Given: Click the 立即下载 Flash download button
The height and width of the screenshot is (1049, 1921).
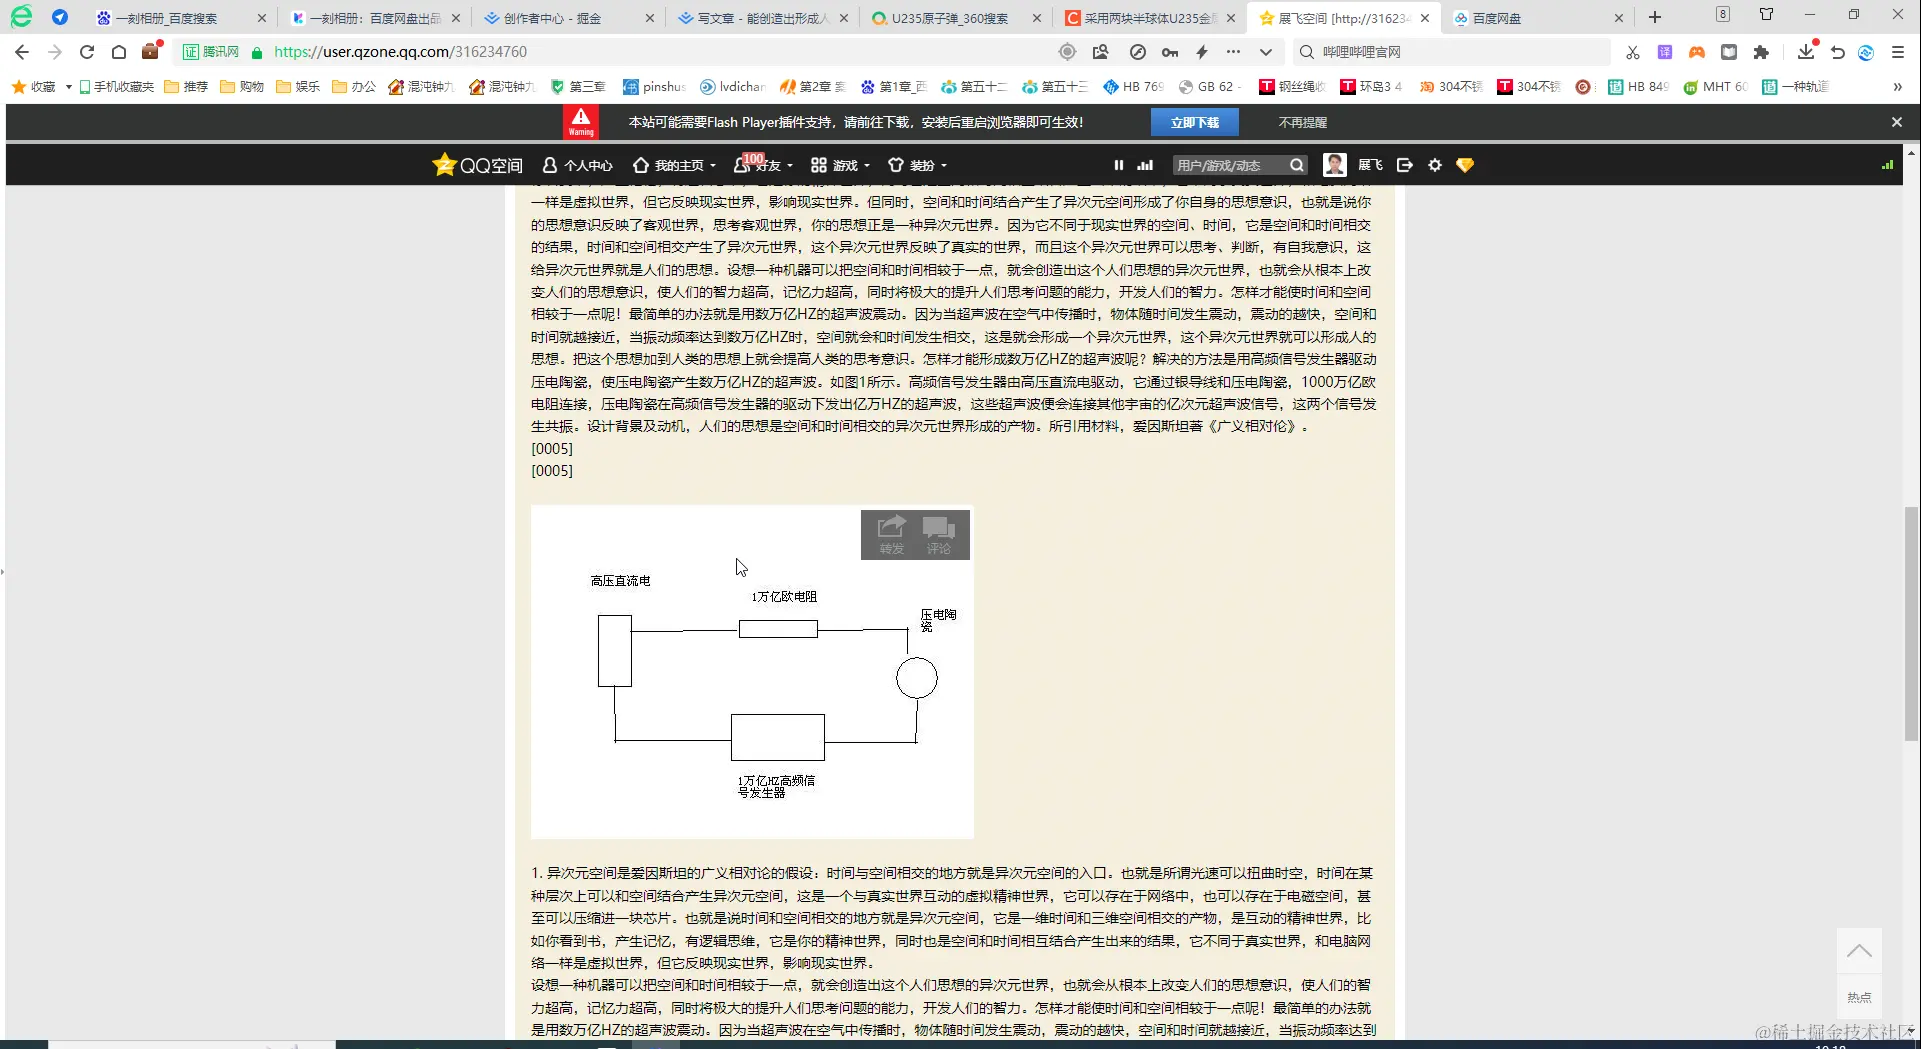Looking at the screenshot, I should pos(1196,121).
